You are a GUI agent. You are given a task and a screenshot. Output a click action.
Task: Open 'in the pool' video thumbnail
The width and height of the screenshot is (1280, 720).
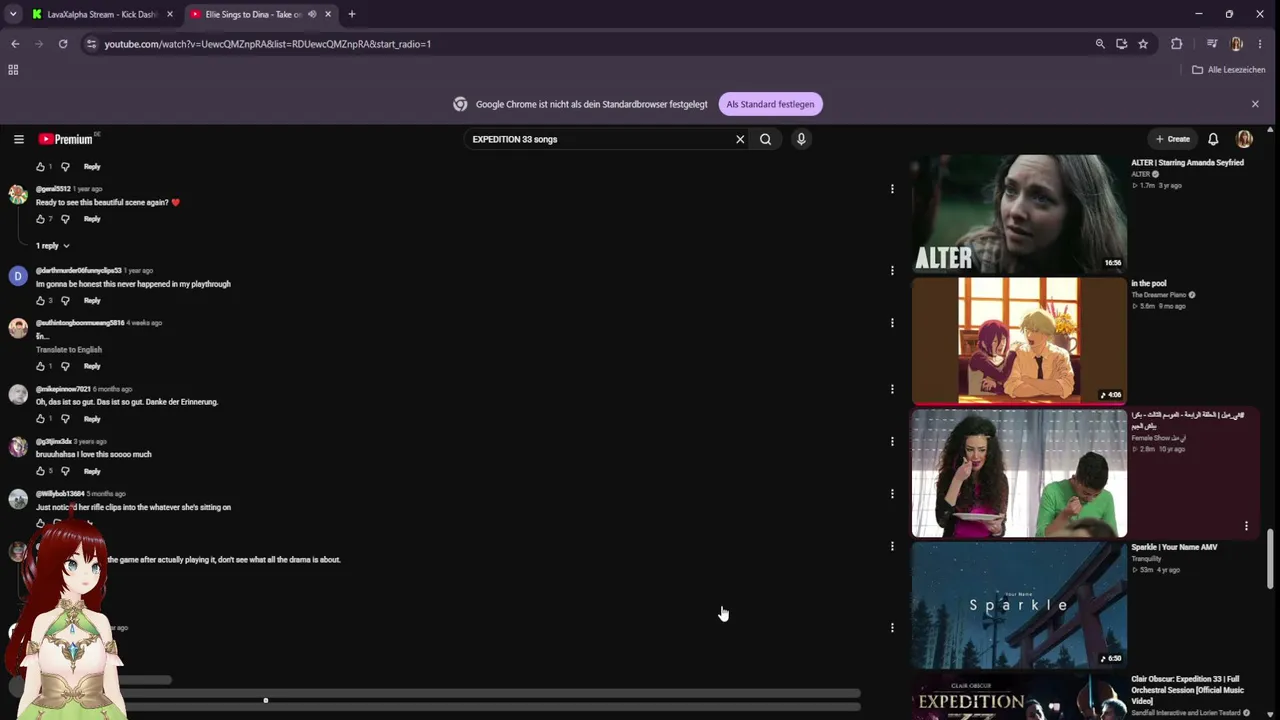1019,341
